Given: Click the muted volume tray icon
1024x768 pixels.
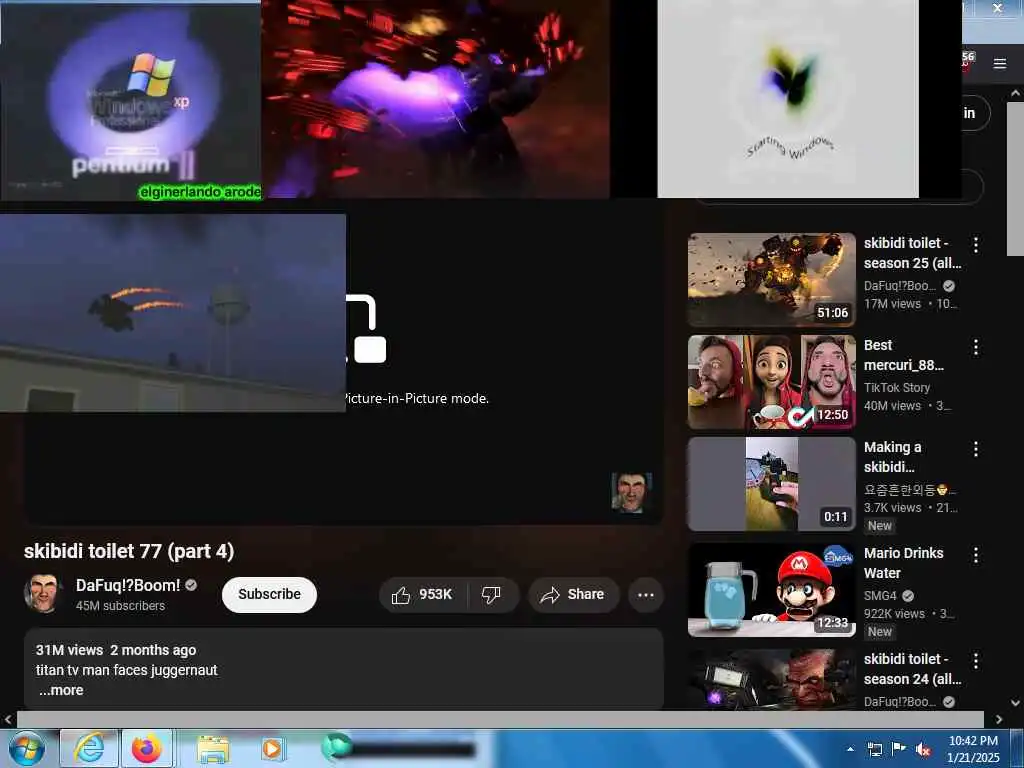Looking at the screenshot, I should pos(923,750).
